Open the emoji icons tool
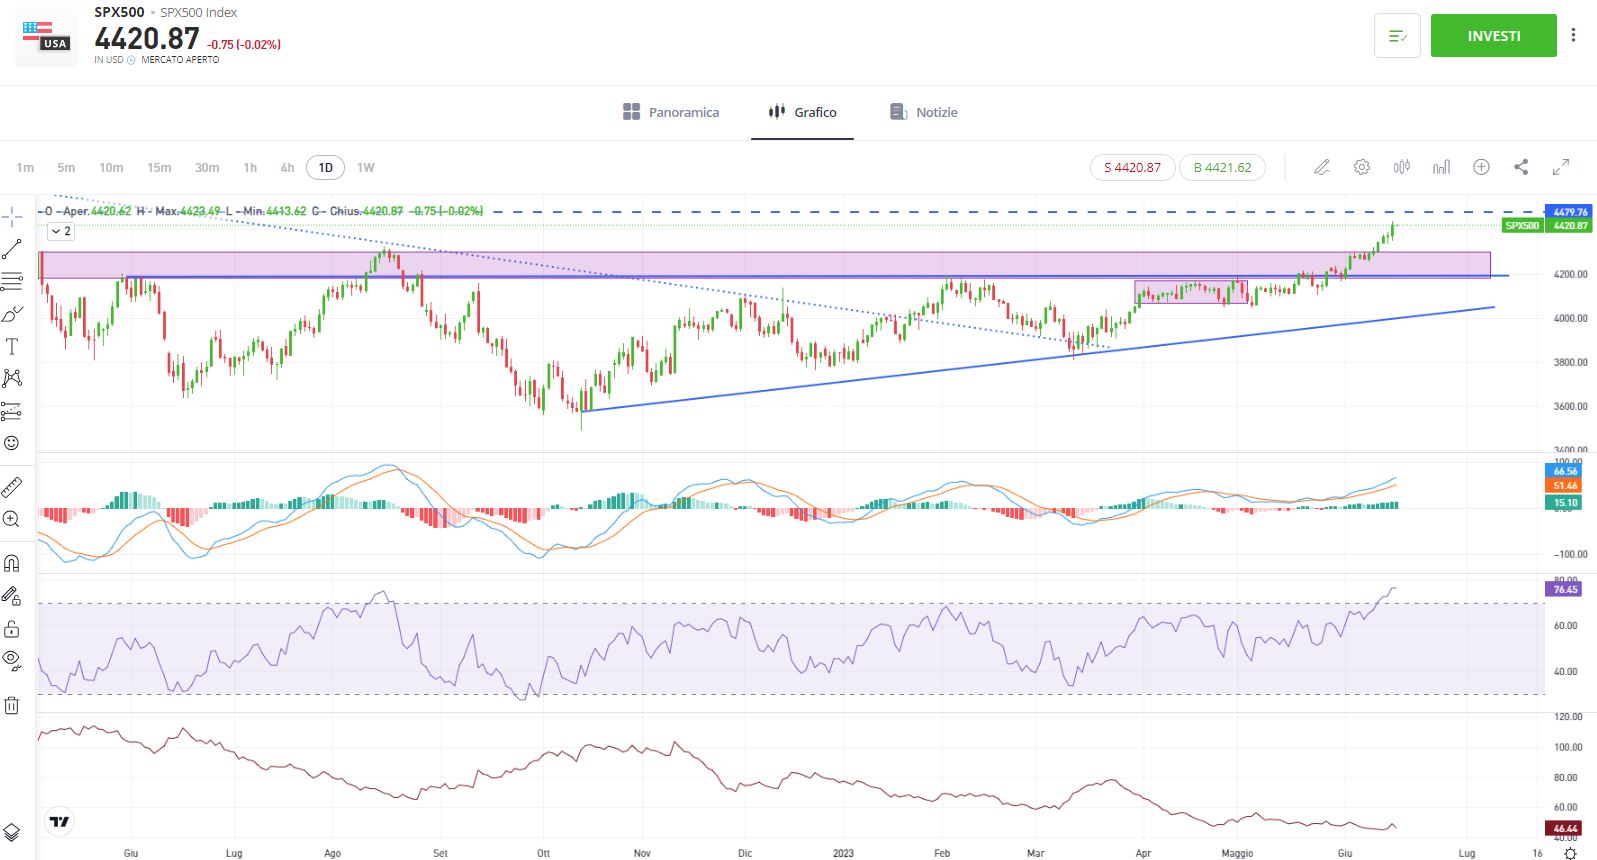This screenshot has height=860, width=1597. click(12, 442)
